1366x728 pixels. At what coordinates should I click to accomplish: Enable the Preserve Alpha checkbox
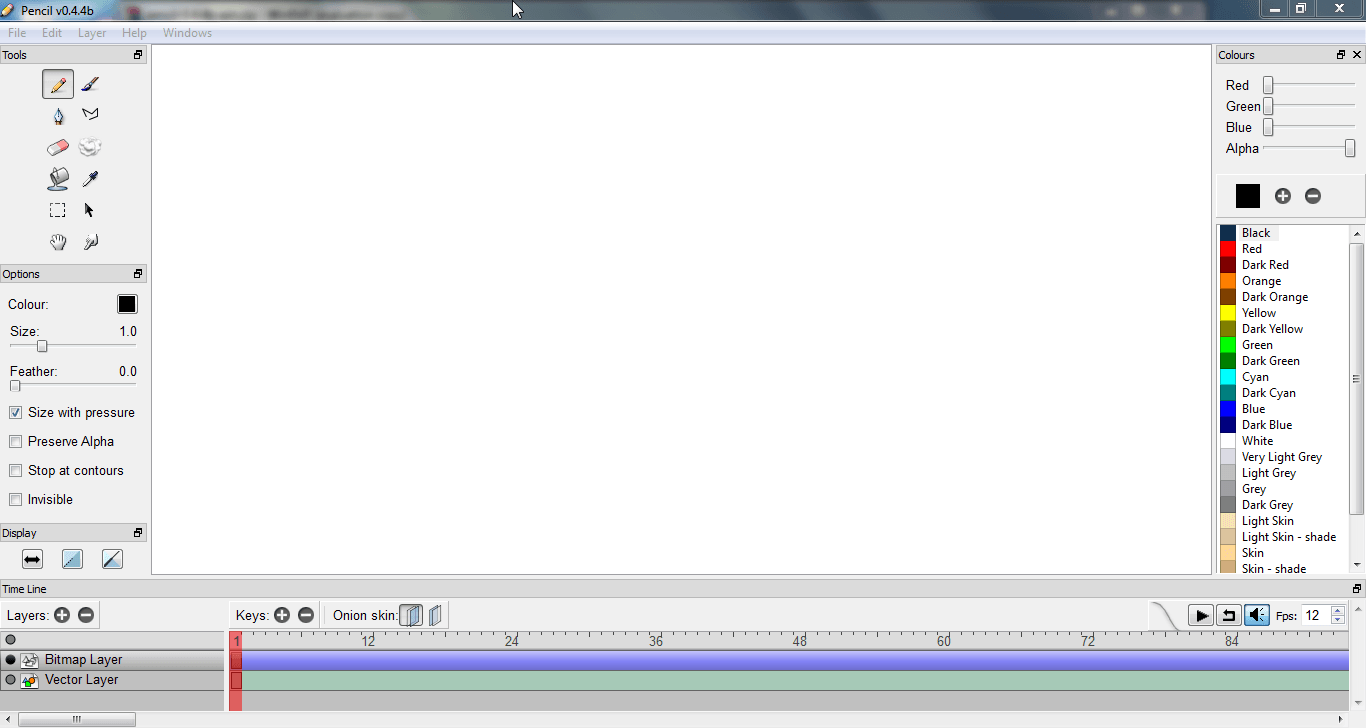click(x=15, y=441)
